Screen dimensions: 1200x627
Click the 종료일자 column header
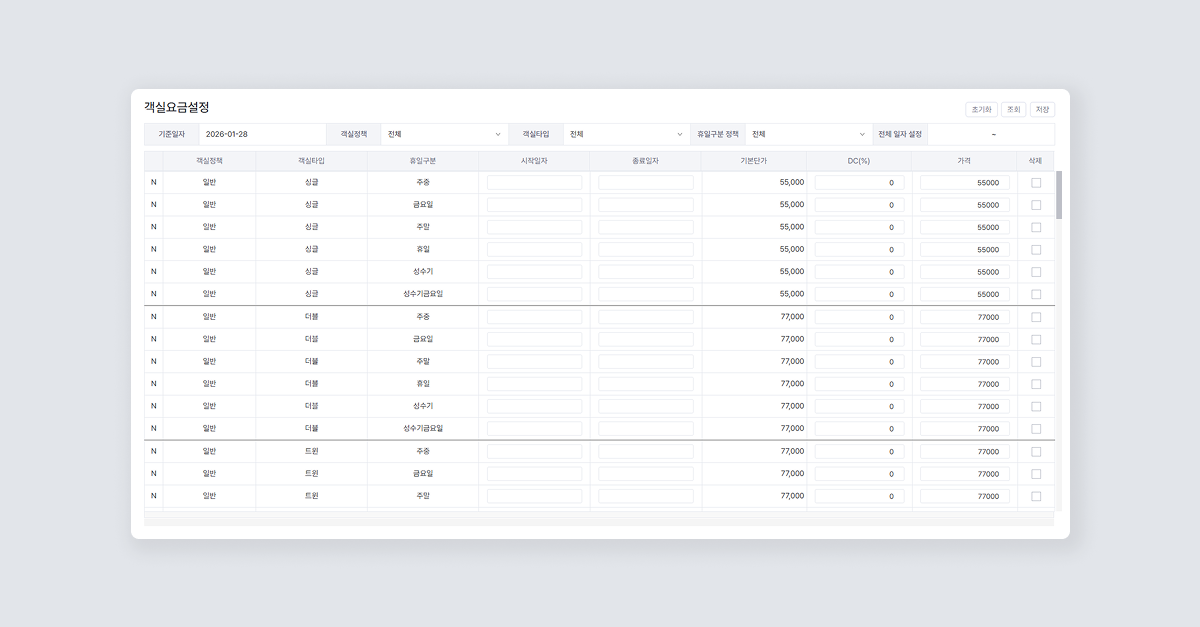pos(646,160)
